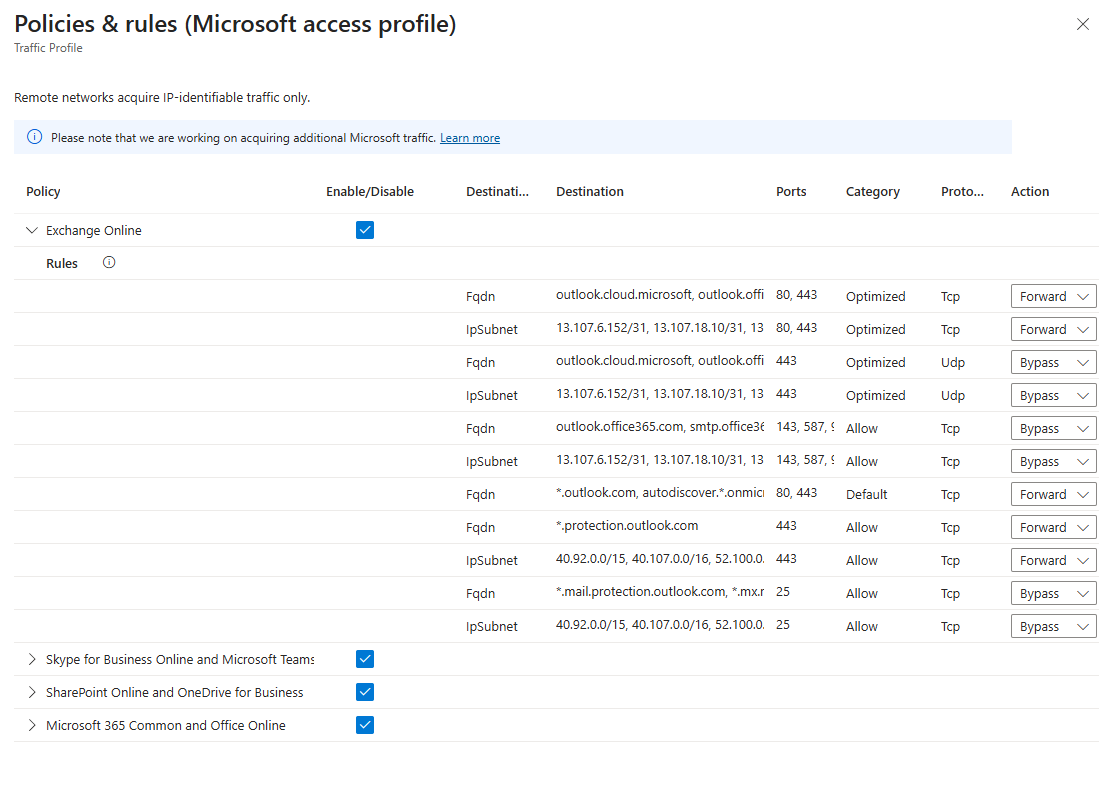Viewport: 1118px width, 812px height.
Task: Toggle the Skype for Business Online checkbox
Action: (365, 659)
